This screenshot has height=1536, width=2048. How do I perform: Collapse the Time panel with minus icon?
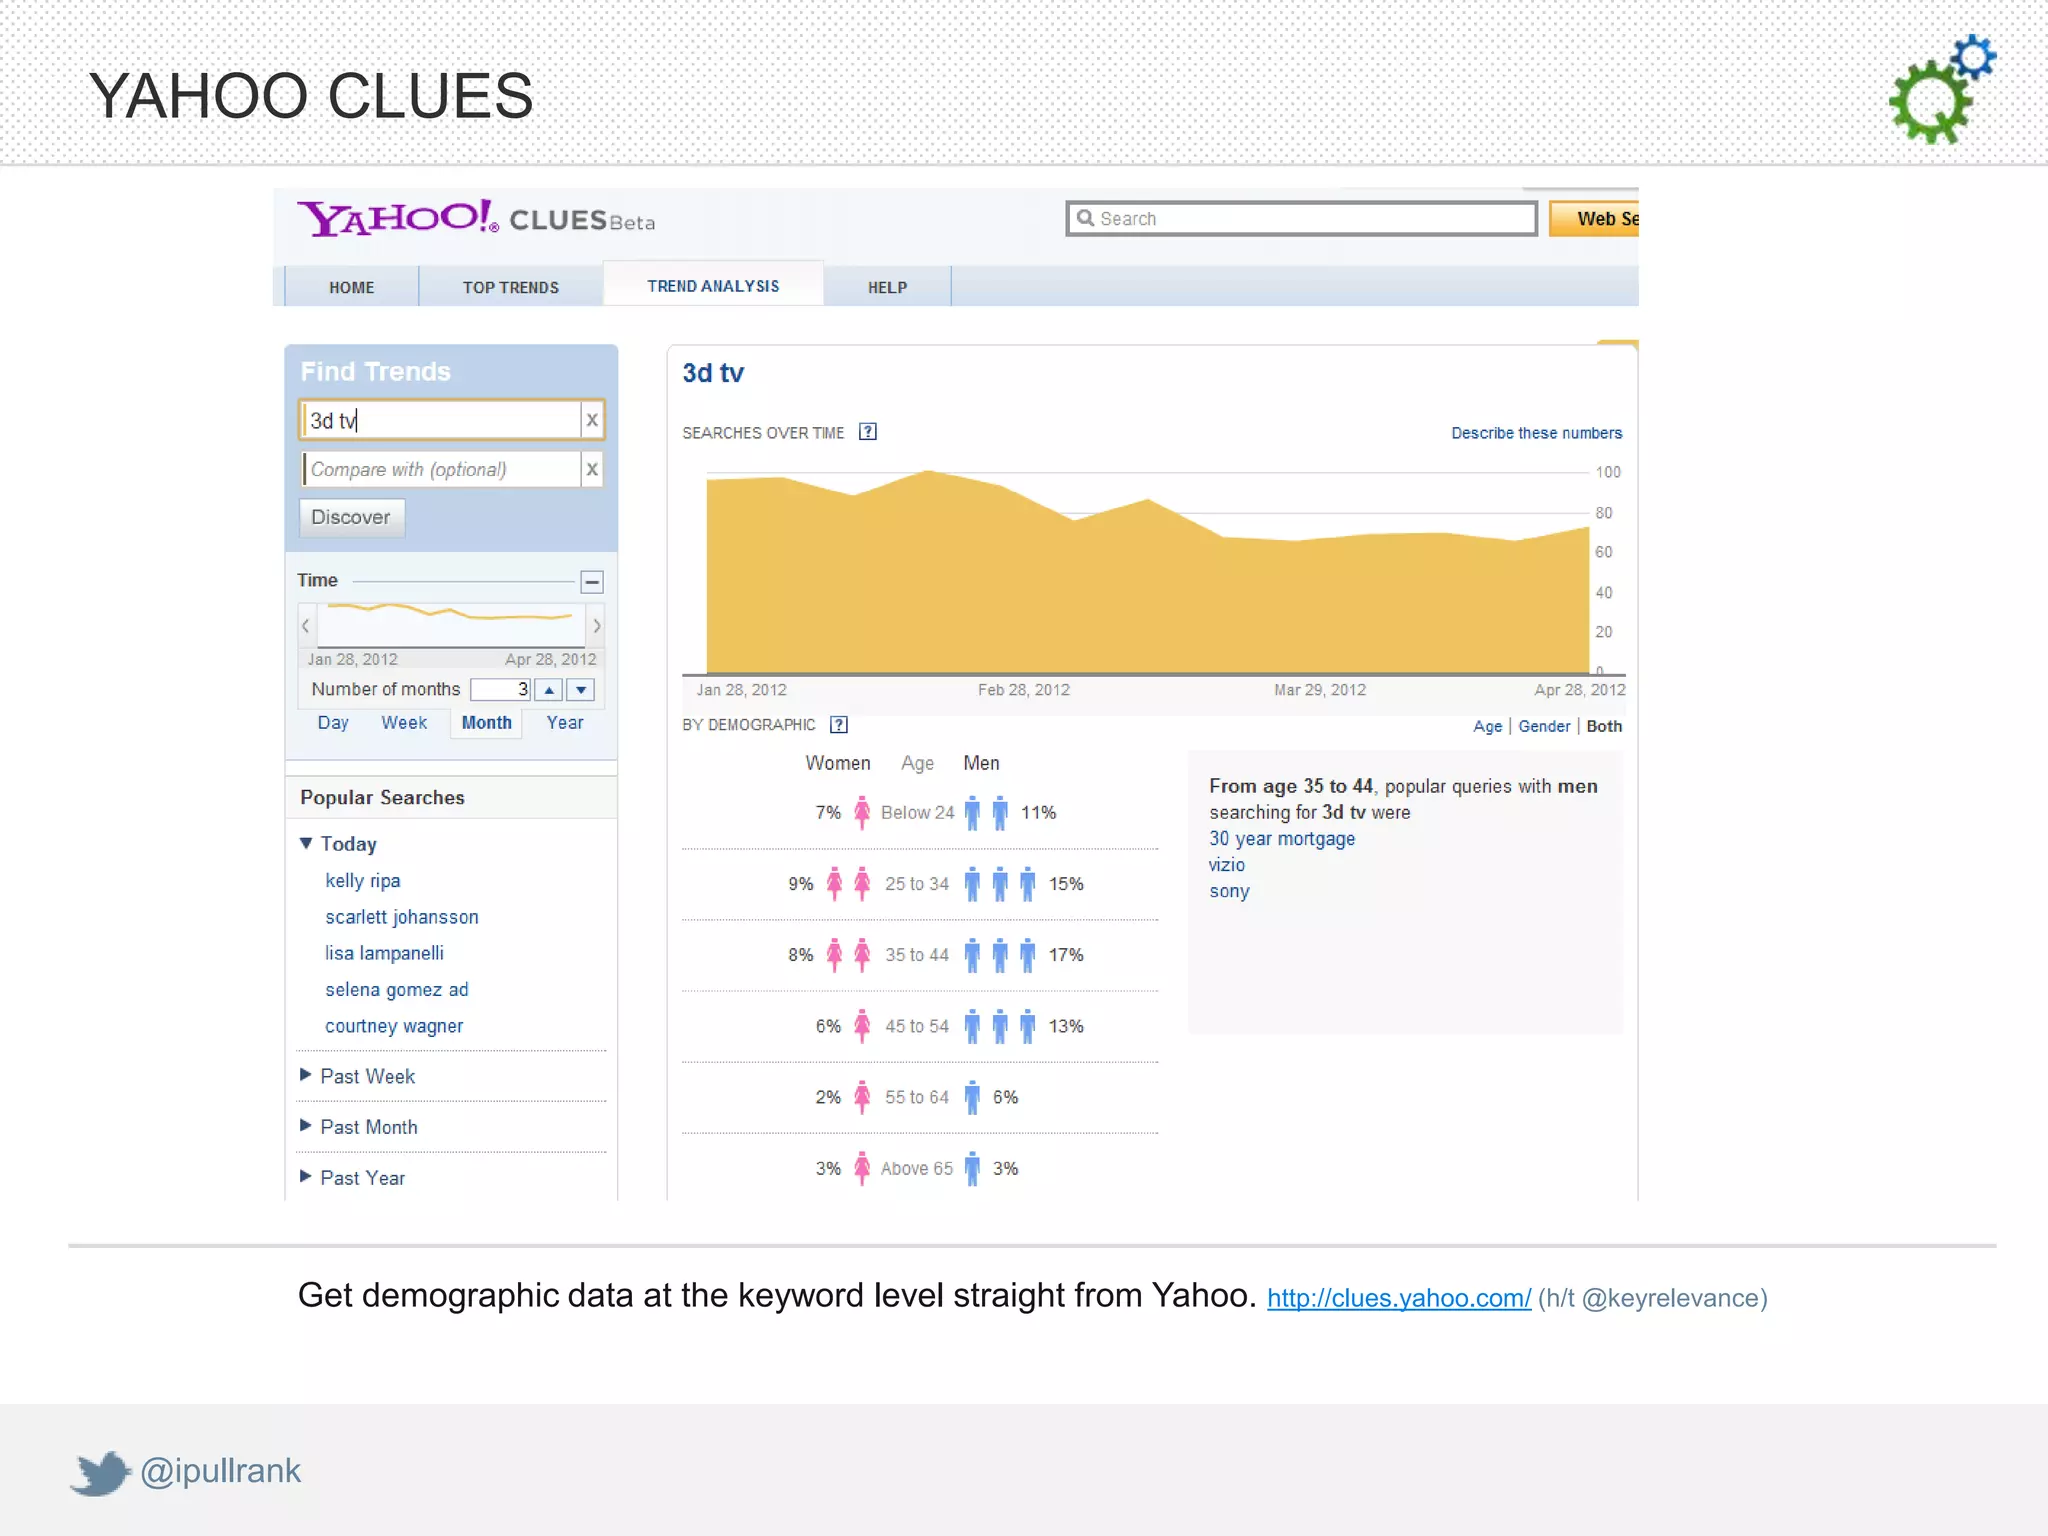point(592,582)
